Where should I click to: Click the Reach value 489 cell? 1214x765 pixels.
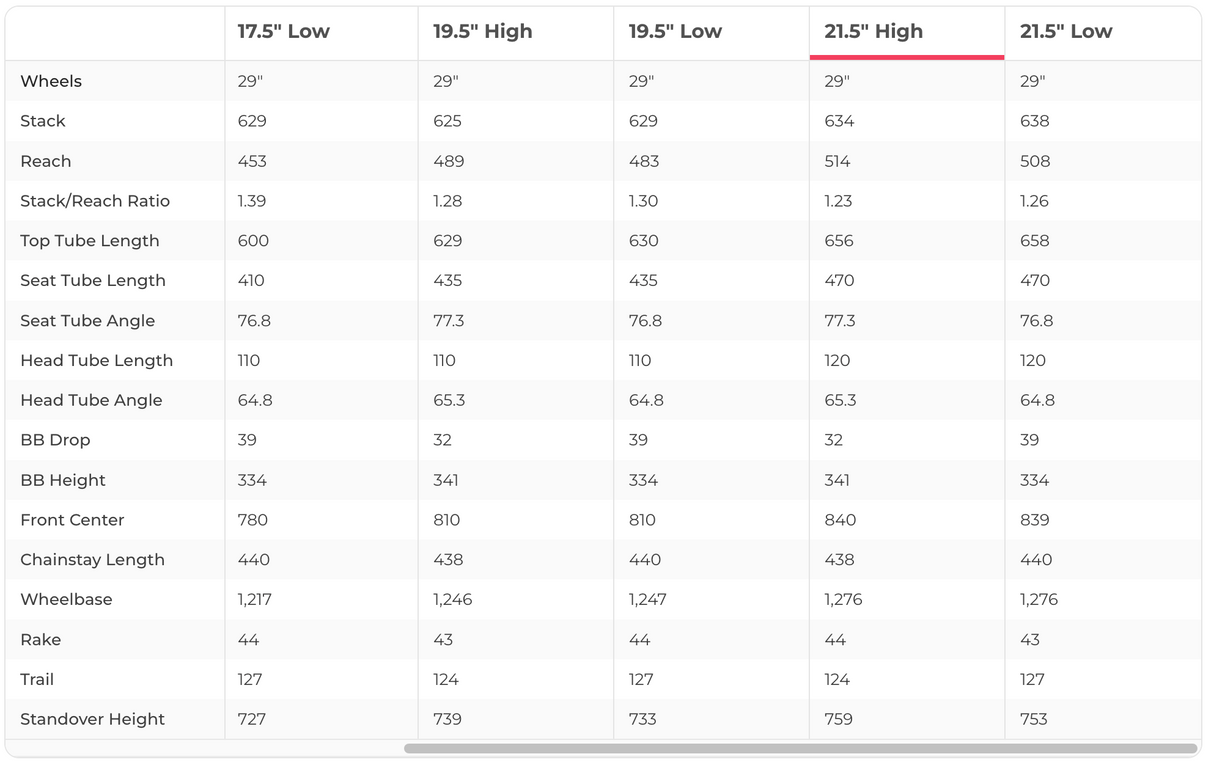pos(447,161)
